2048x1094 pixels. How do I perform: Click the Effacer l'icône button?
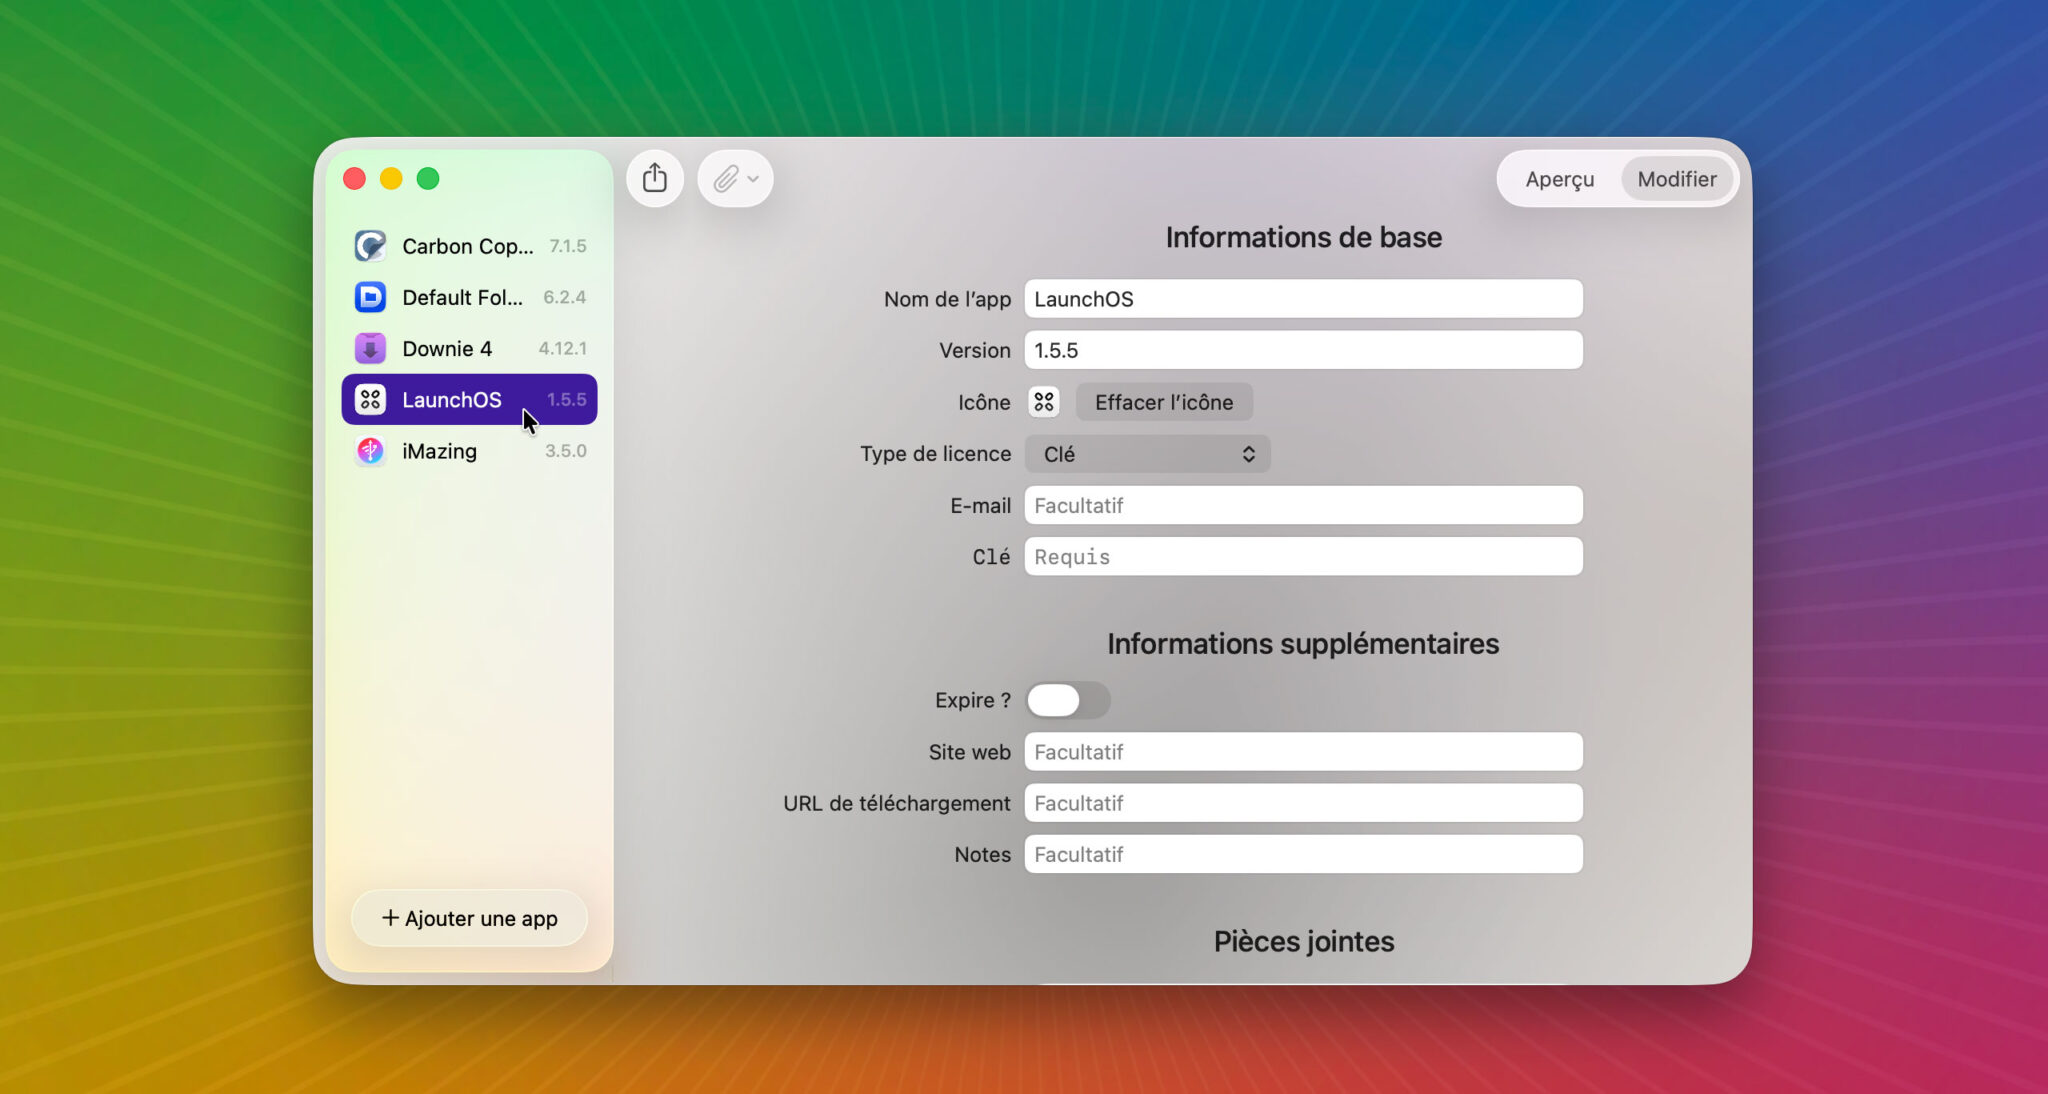pyautogui.click(x=1164, y=402)
